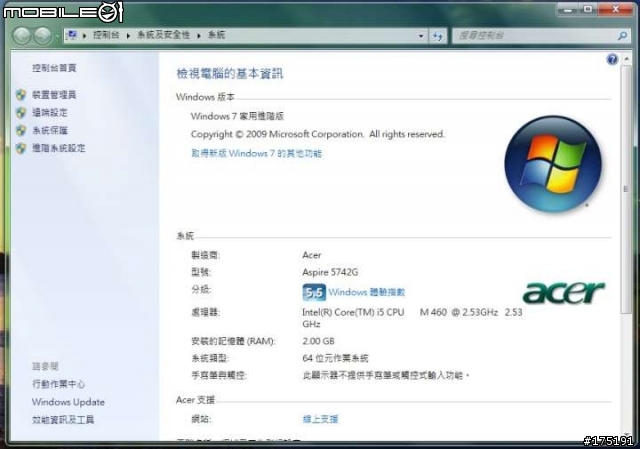Open the address bar history dropdown arrow
The image size is (640, 449).
[x=421, y=36]
